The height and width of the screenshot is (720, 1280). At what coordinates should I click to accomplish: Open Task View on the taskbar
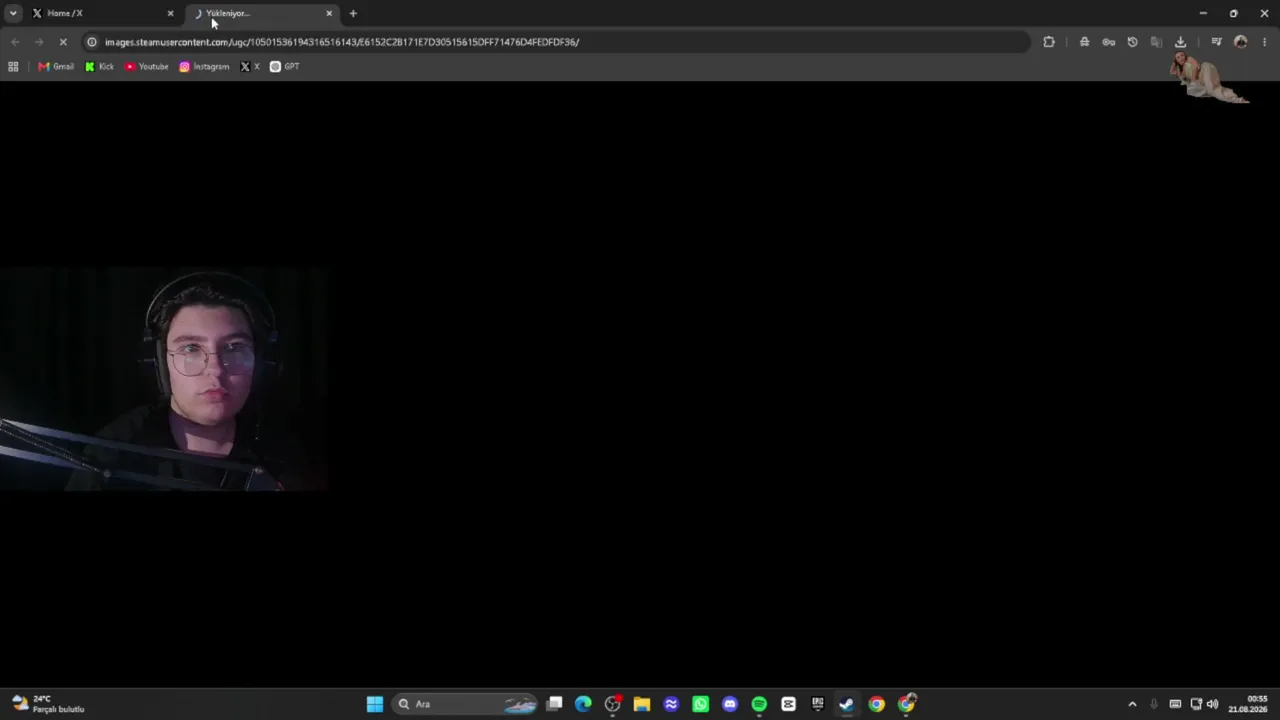555,704
